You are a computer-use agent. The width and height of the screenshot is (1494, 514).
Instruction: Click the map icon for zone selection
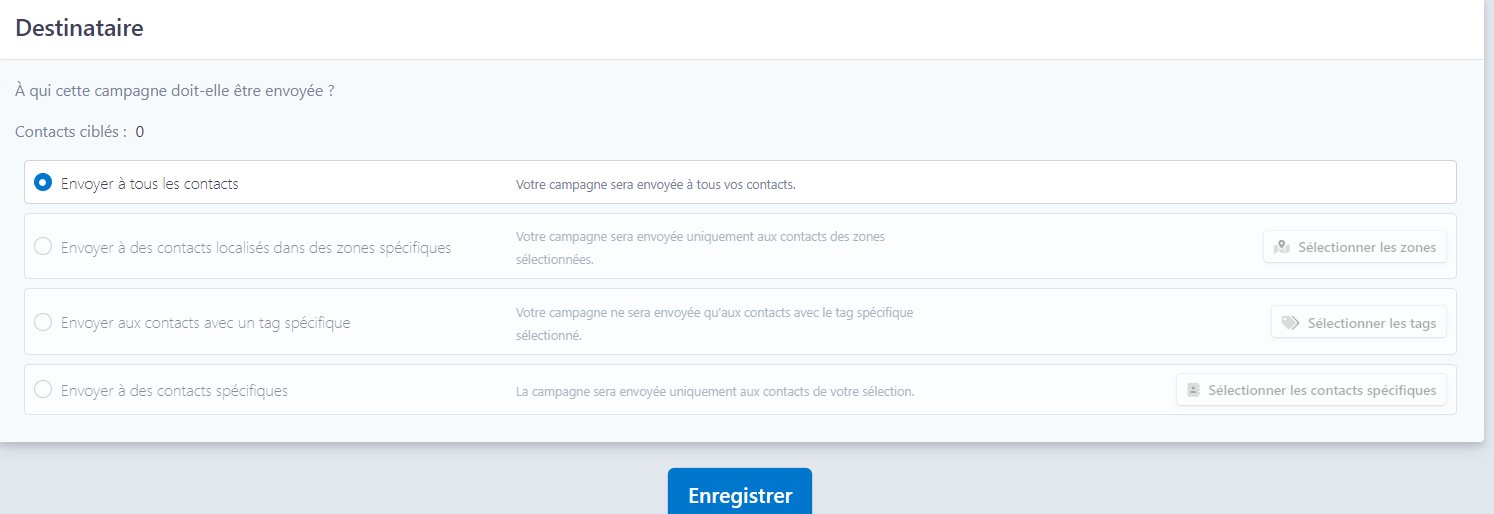pos(1282,247)
